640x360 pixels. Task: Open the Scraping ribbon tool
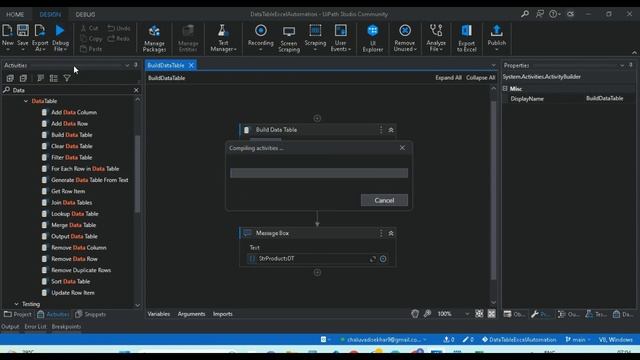[x=315, y=38]
